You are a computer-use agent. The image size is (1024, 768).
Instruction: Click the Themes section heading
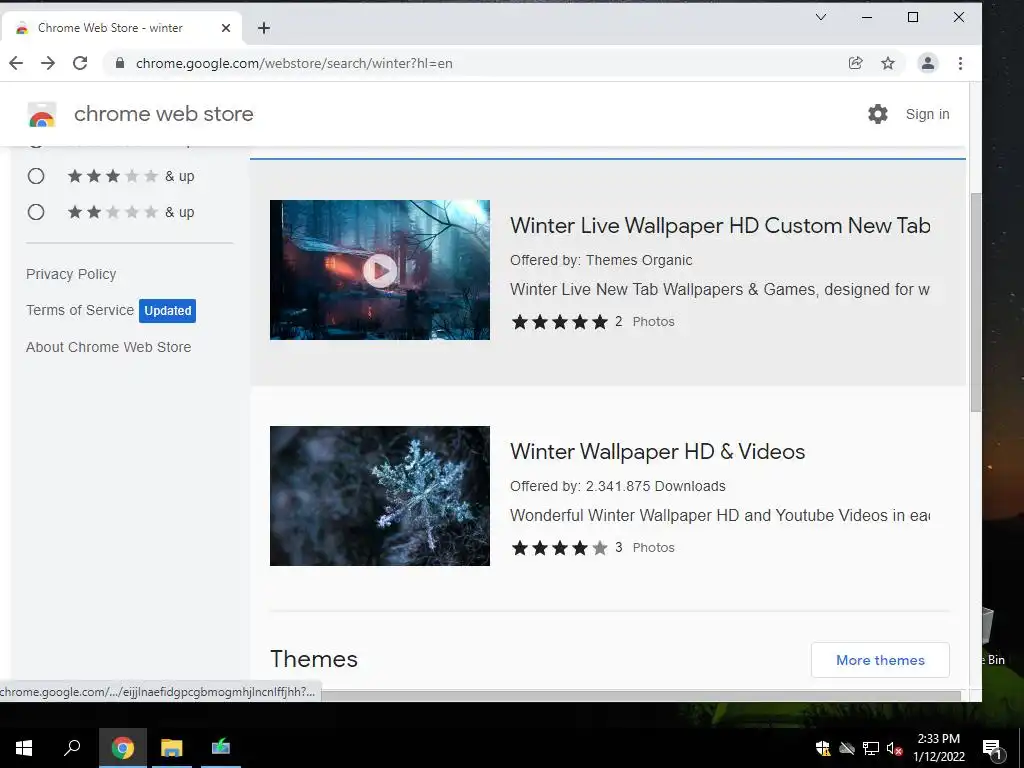[313, 659]
